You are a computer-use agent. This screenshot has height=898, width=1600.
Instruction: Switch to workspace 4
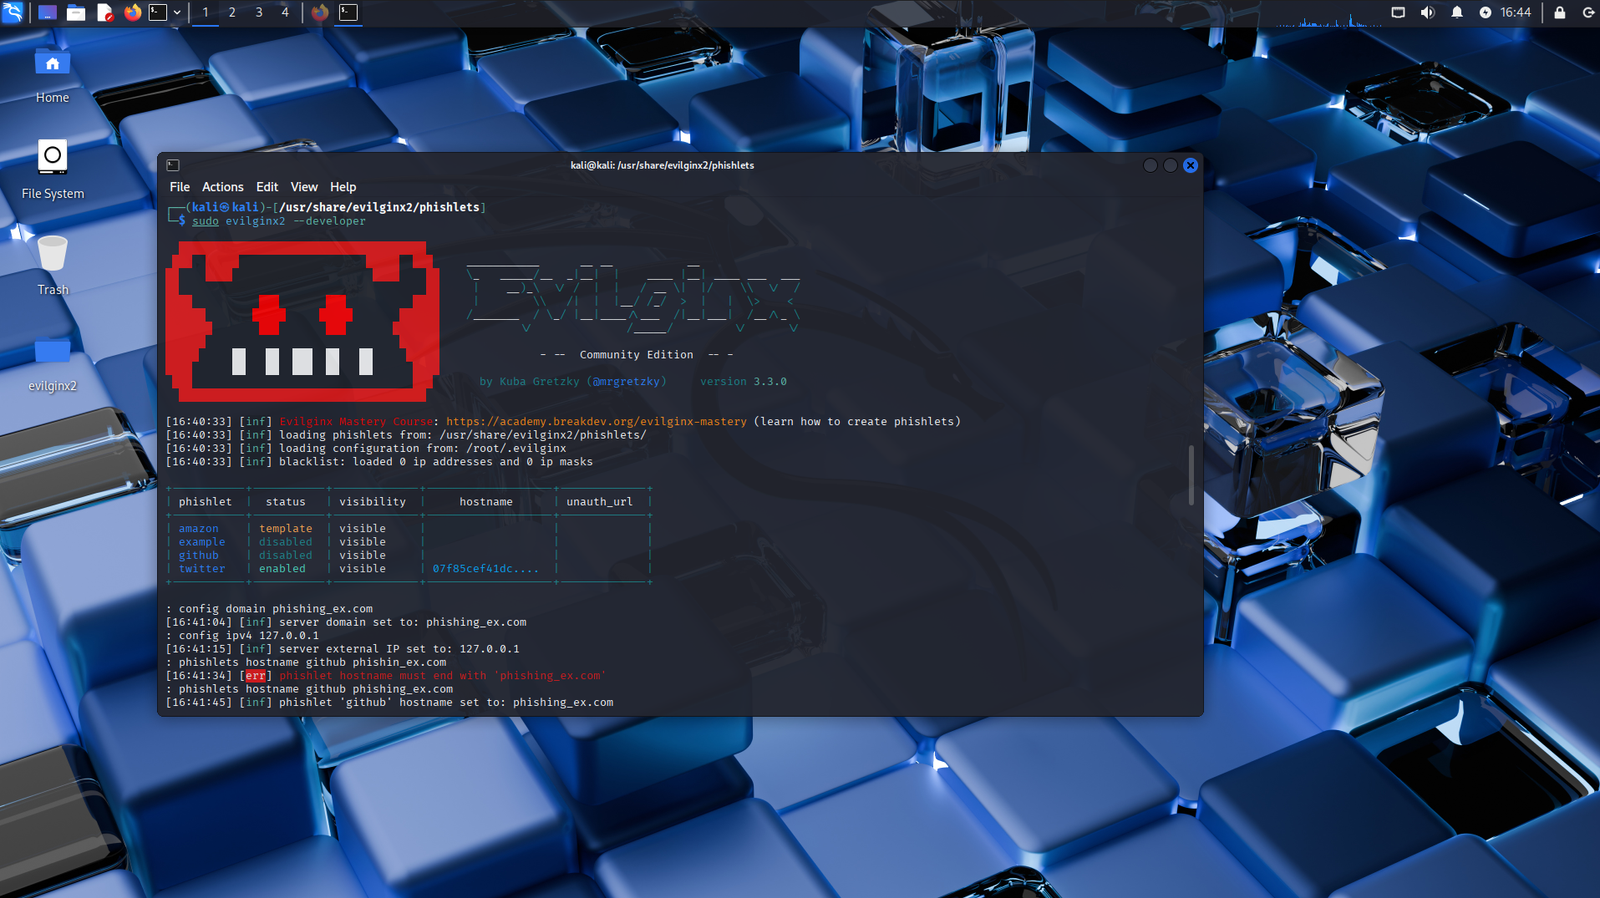pos(284,12)
